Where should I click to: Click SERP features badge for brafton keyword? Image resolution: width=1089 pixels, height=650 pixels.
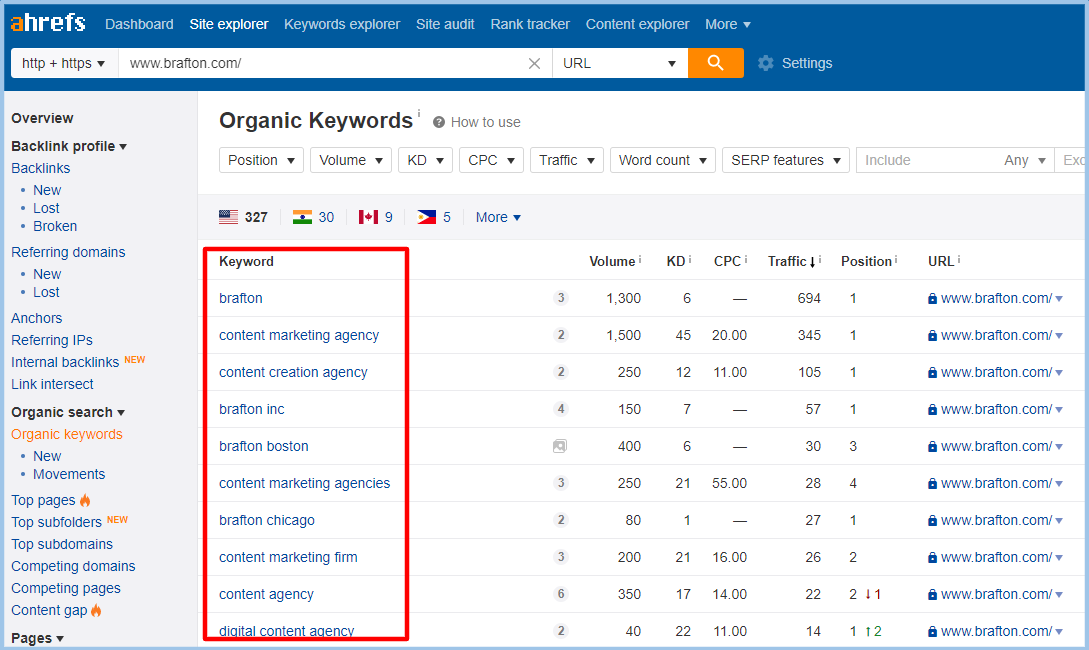(x=560, y=298)
